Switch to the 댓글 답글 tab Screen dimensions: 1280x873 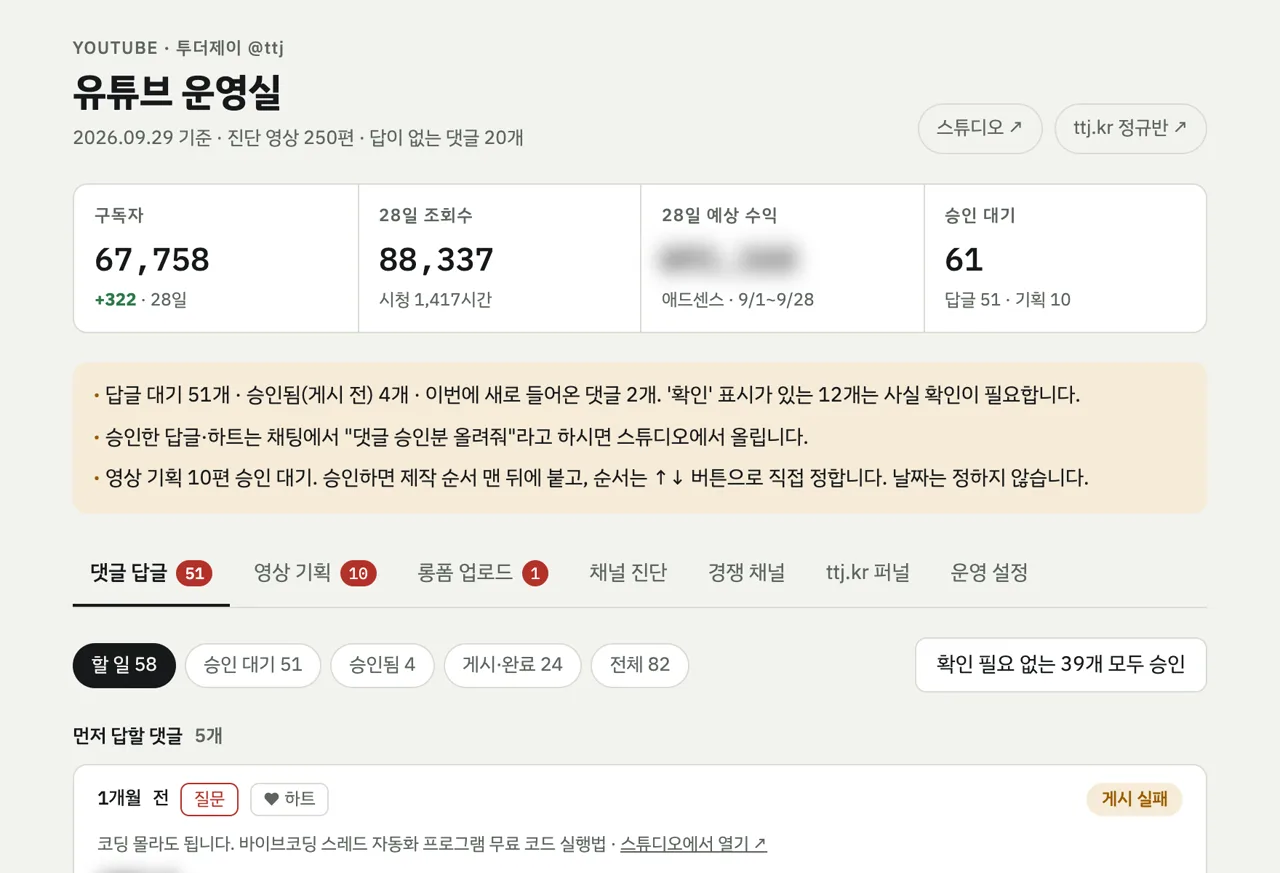click(151, 573)
